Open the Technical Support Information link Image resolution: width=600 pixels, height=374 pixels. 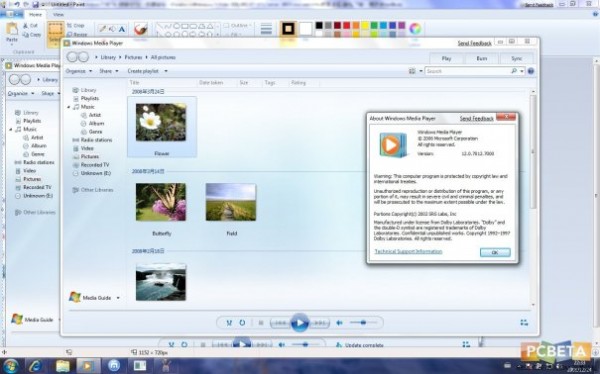[x=408, y=251]
